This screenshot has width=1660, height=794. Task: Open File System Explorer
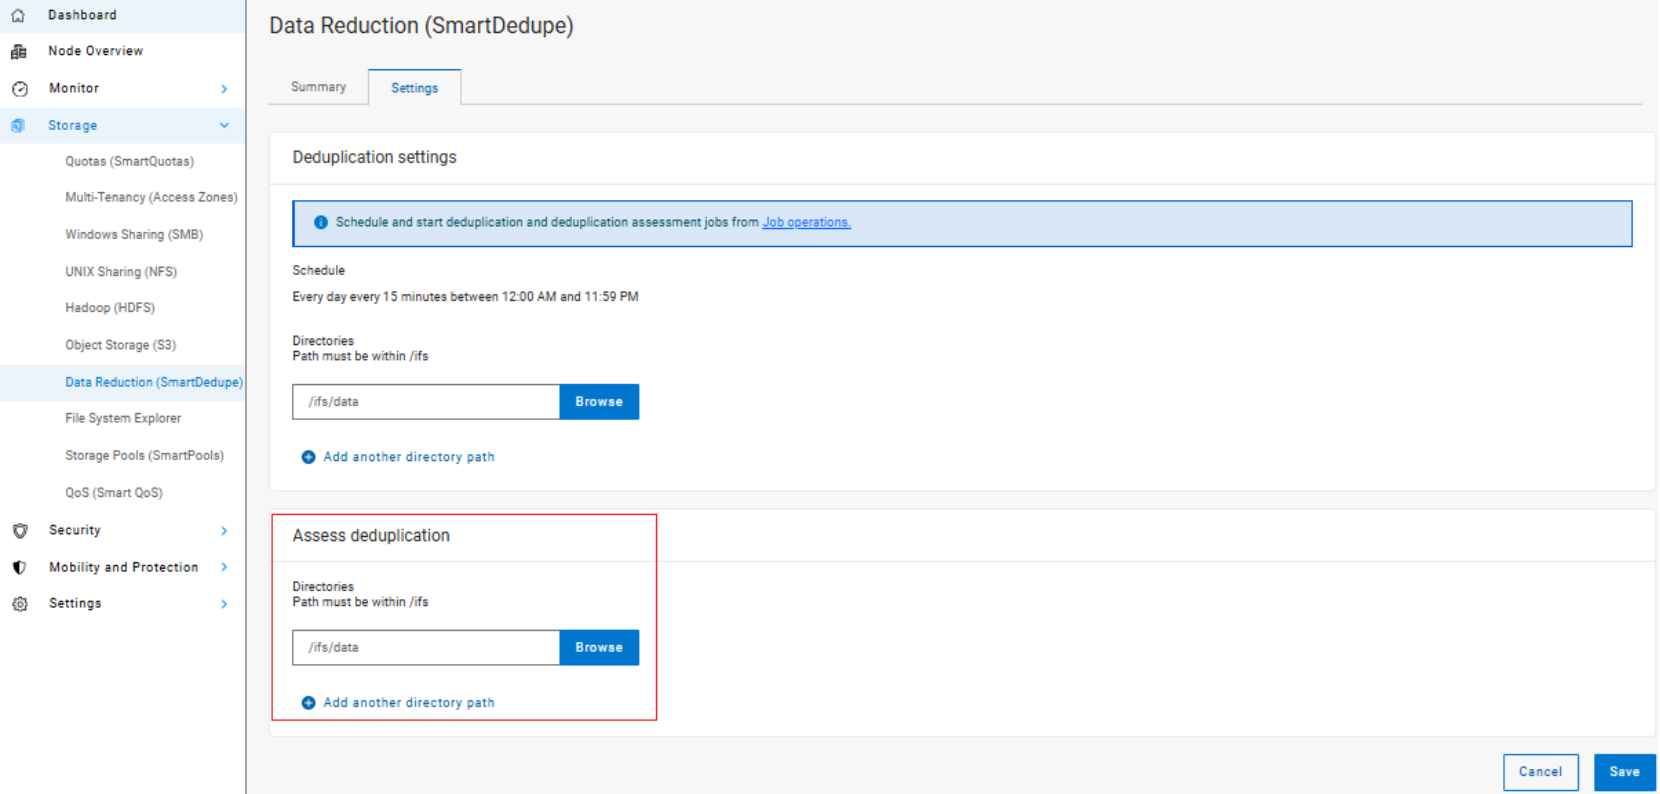pos(123,418)
